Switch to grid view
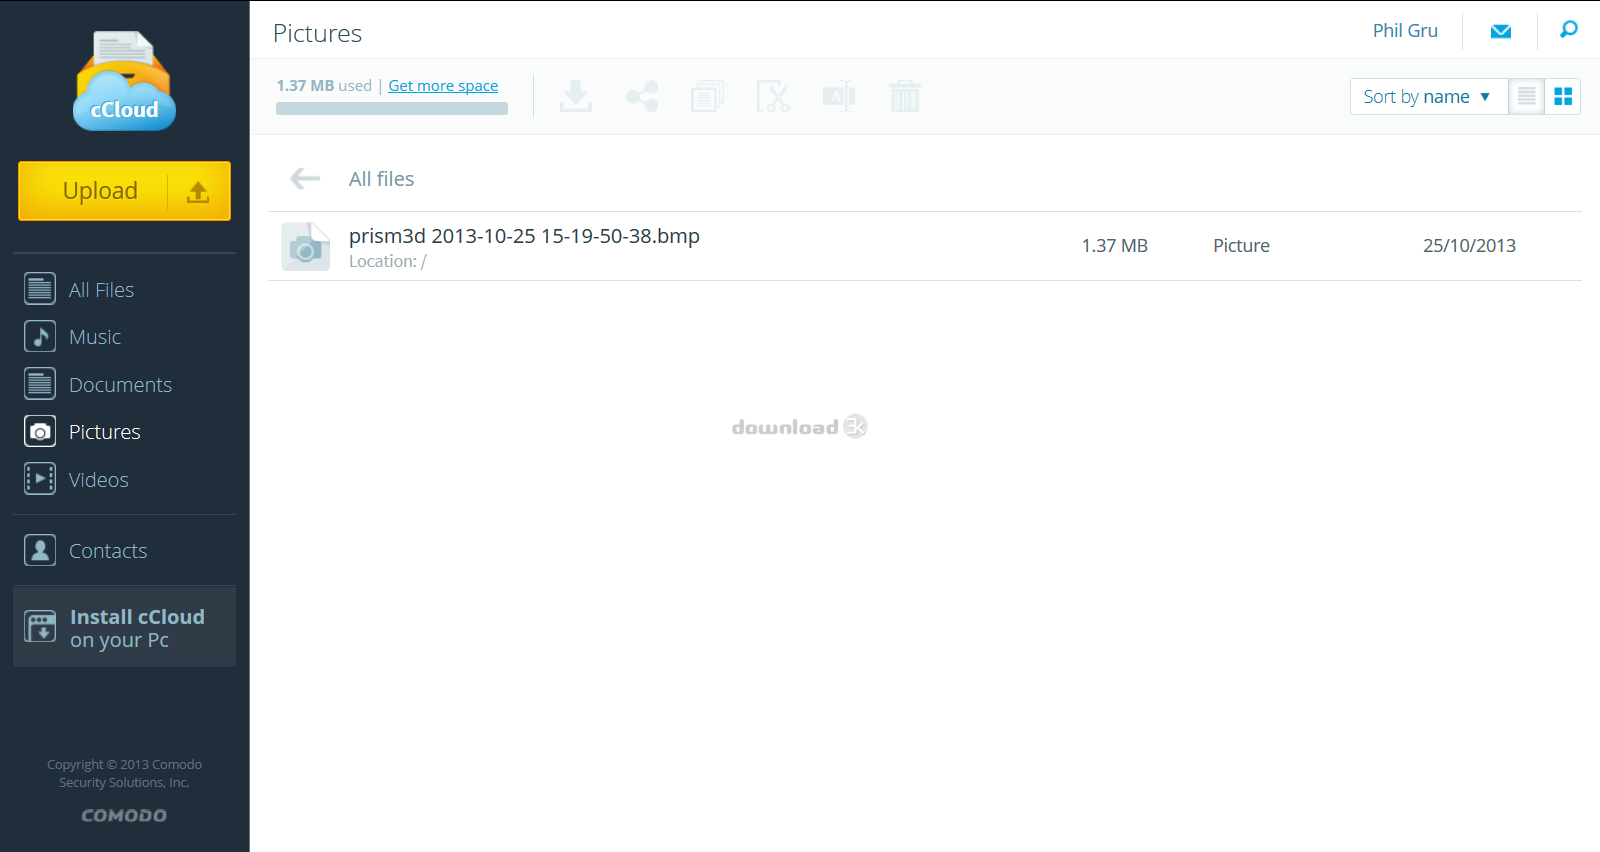 [x=1563, y=97]
